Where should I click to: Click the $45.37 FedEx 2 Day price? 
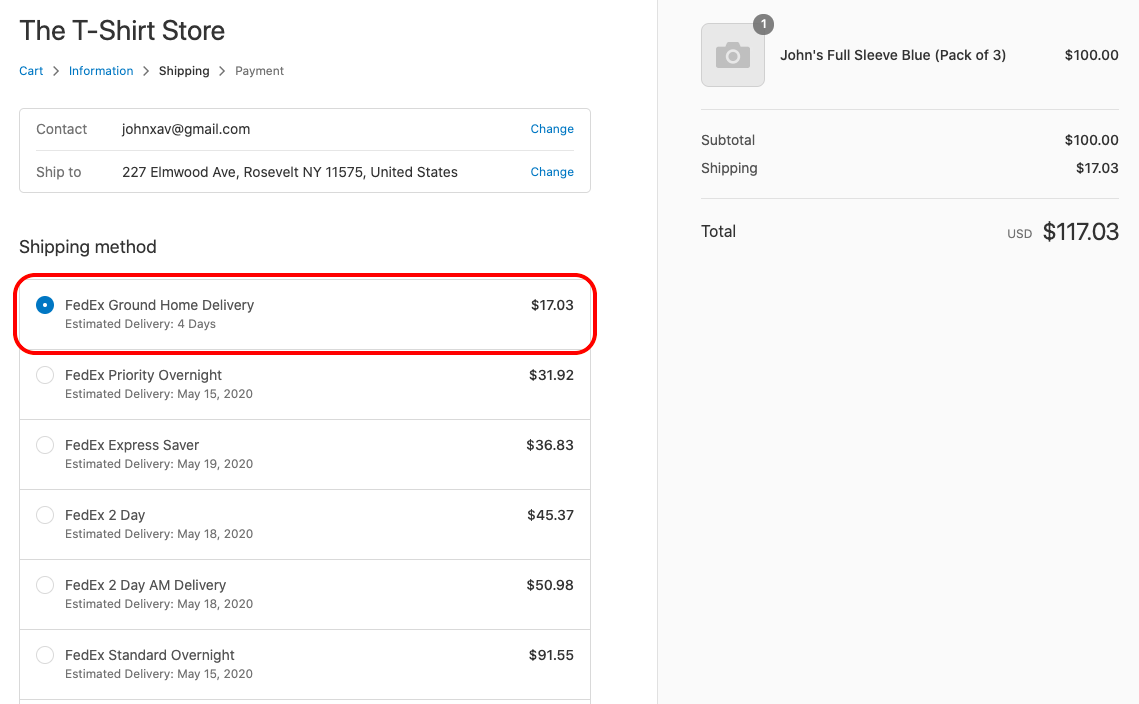pyautogui.click(x=551, y=515)
